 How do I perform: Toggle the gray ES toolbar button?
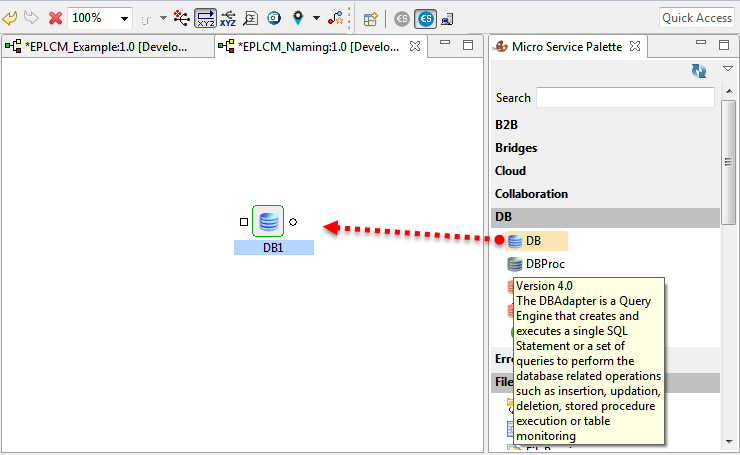pos(402,18)
